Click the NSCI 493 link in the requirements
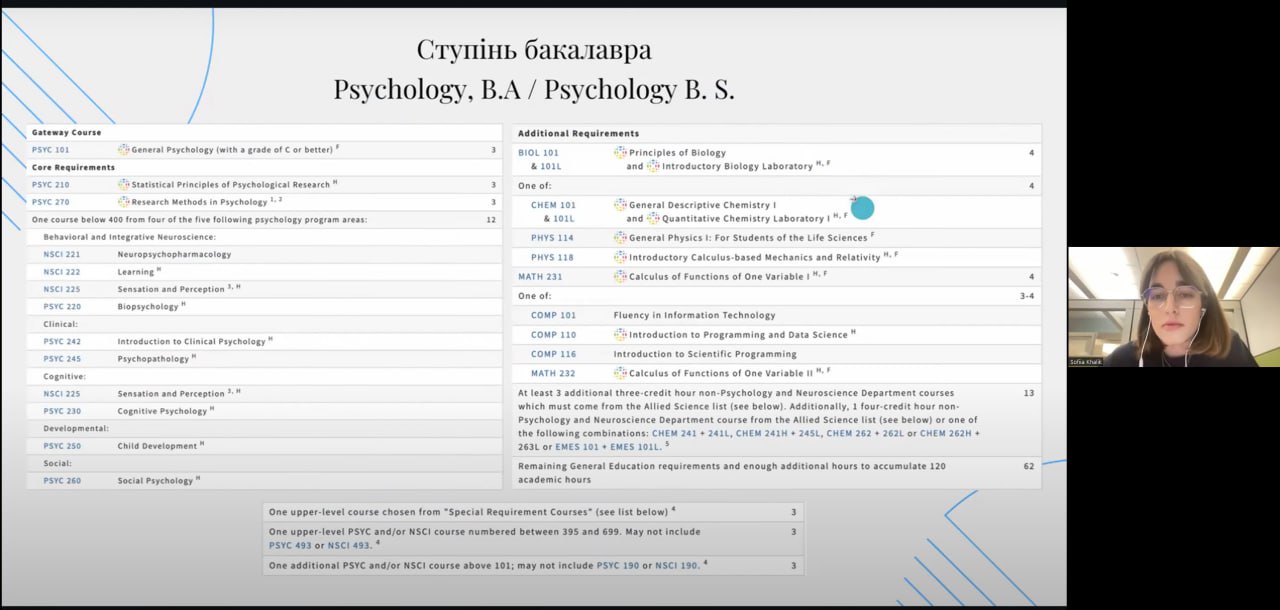The height and width of the screenshot is (610, 1280). click(x=349, y=545)
